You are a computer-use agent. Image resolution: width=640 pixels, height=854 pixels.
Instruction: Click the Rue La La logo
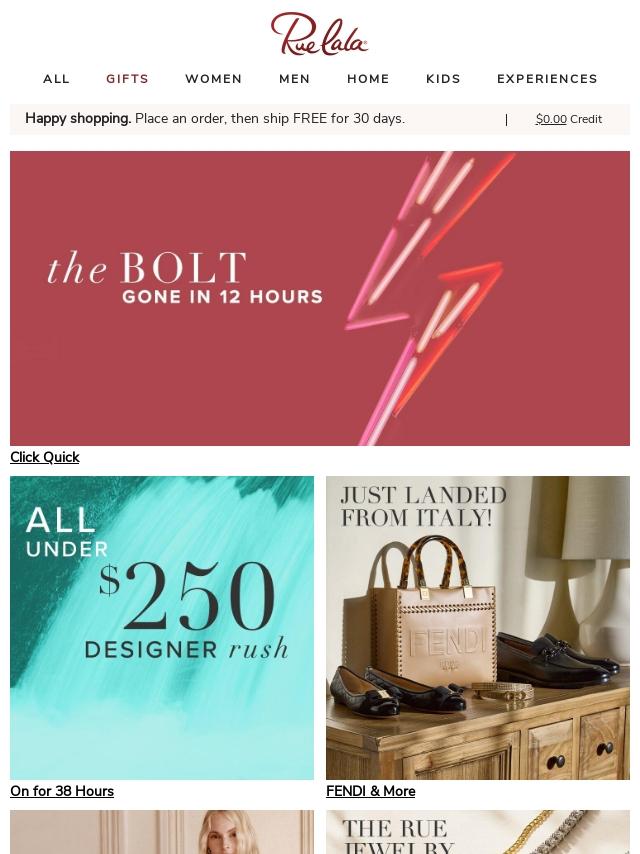(x=319, y=34)
